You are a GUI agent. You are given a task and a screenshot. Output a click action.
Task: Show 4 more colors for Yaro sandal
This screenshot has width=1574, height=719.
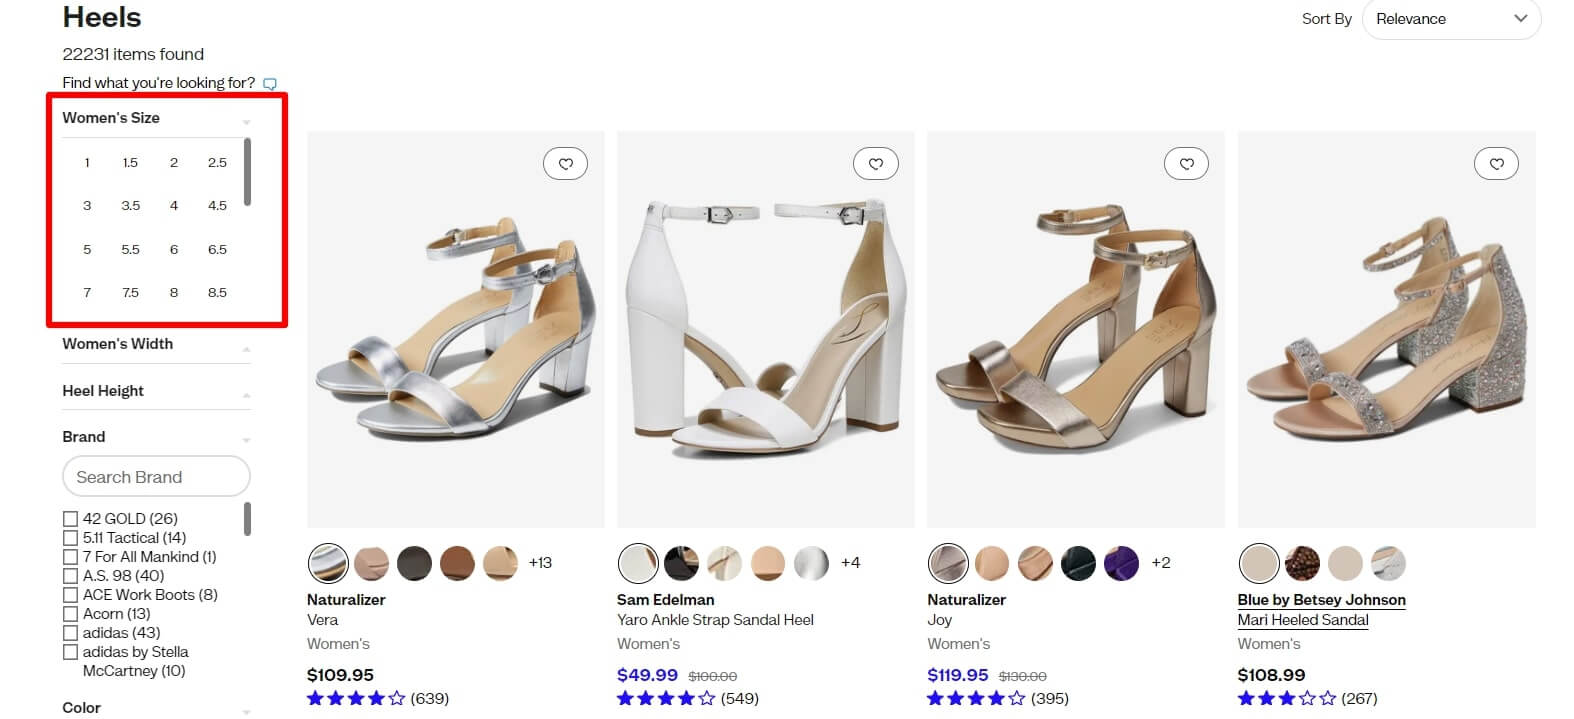851,563
